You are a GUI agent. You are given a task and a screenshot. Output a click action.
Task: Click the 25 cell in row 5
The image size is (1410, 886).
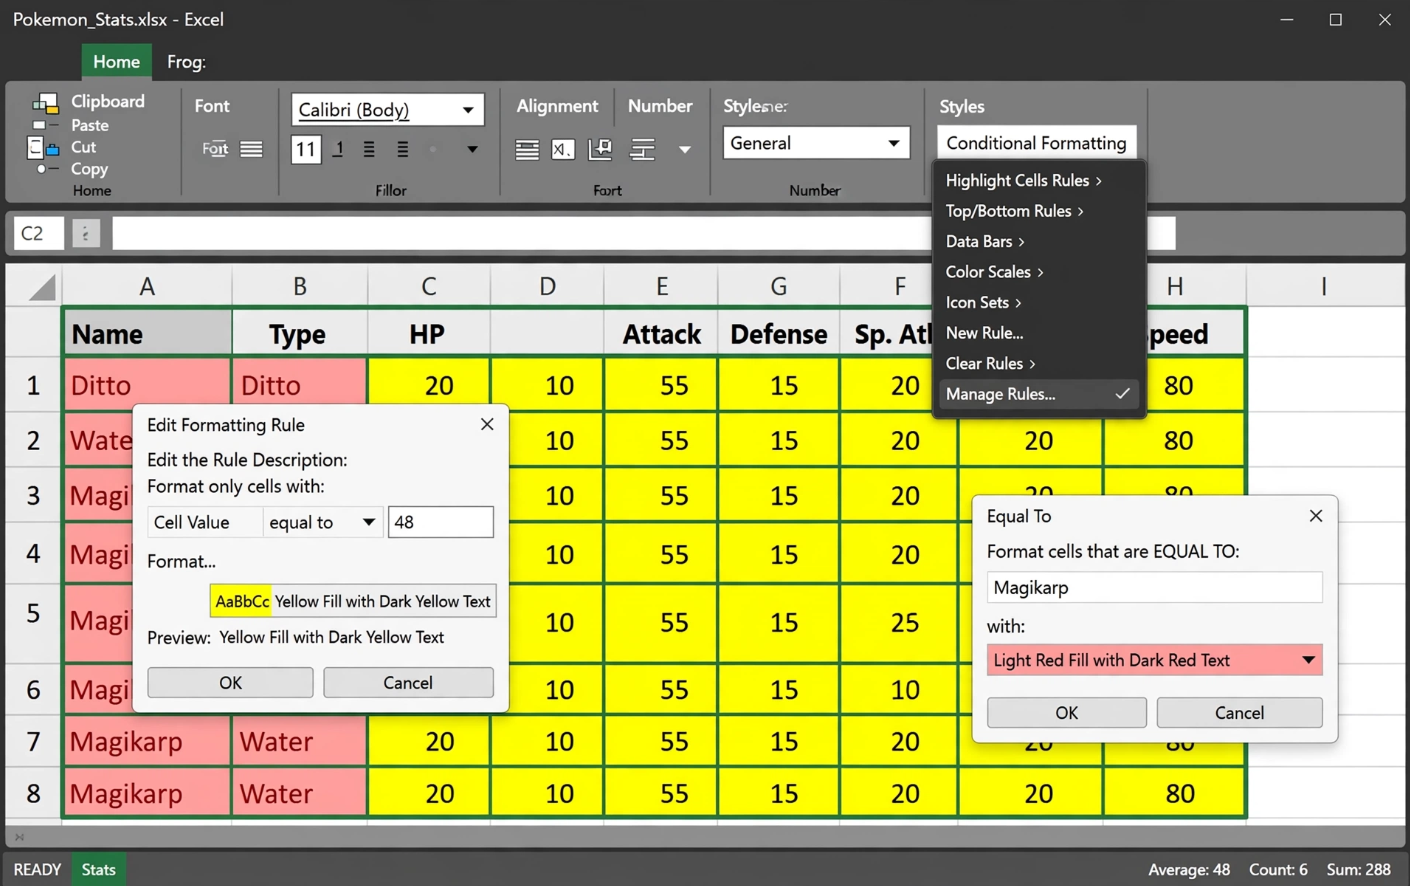899,622
